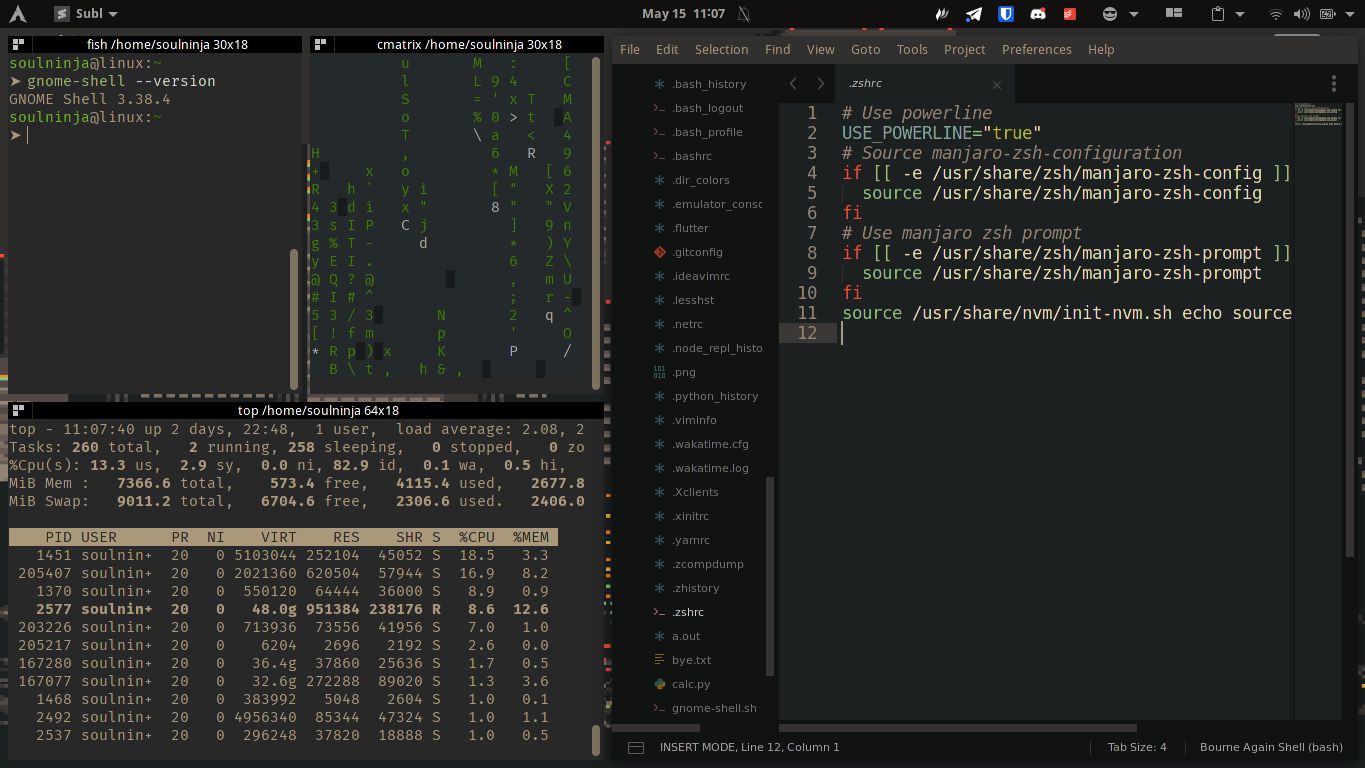Viewport: 1365px width, 768px height.
Task: Select the .zshrc tab
Action: click(x=865, y=84)
